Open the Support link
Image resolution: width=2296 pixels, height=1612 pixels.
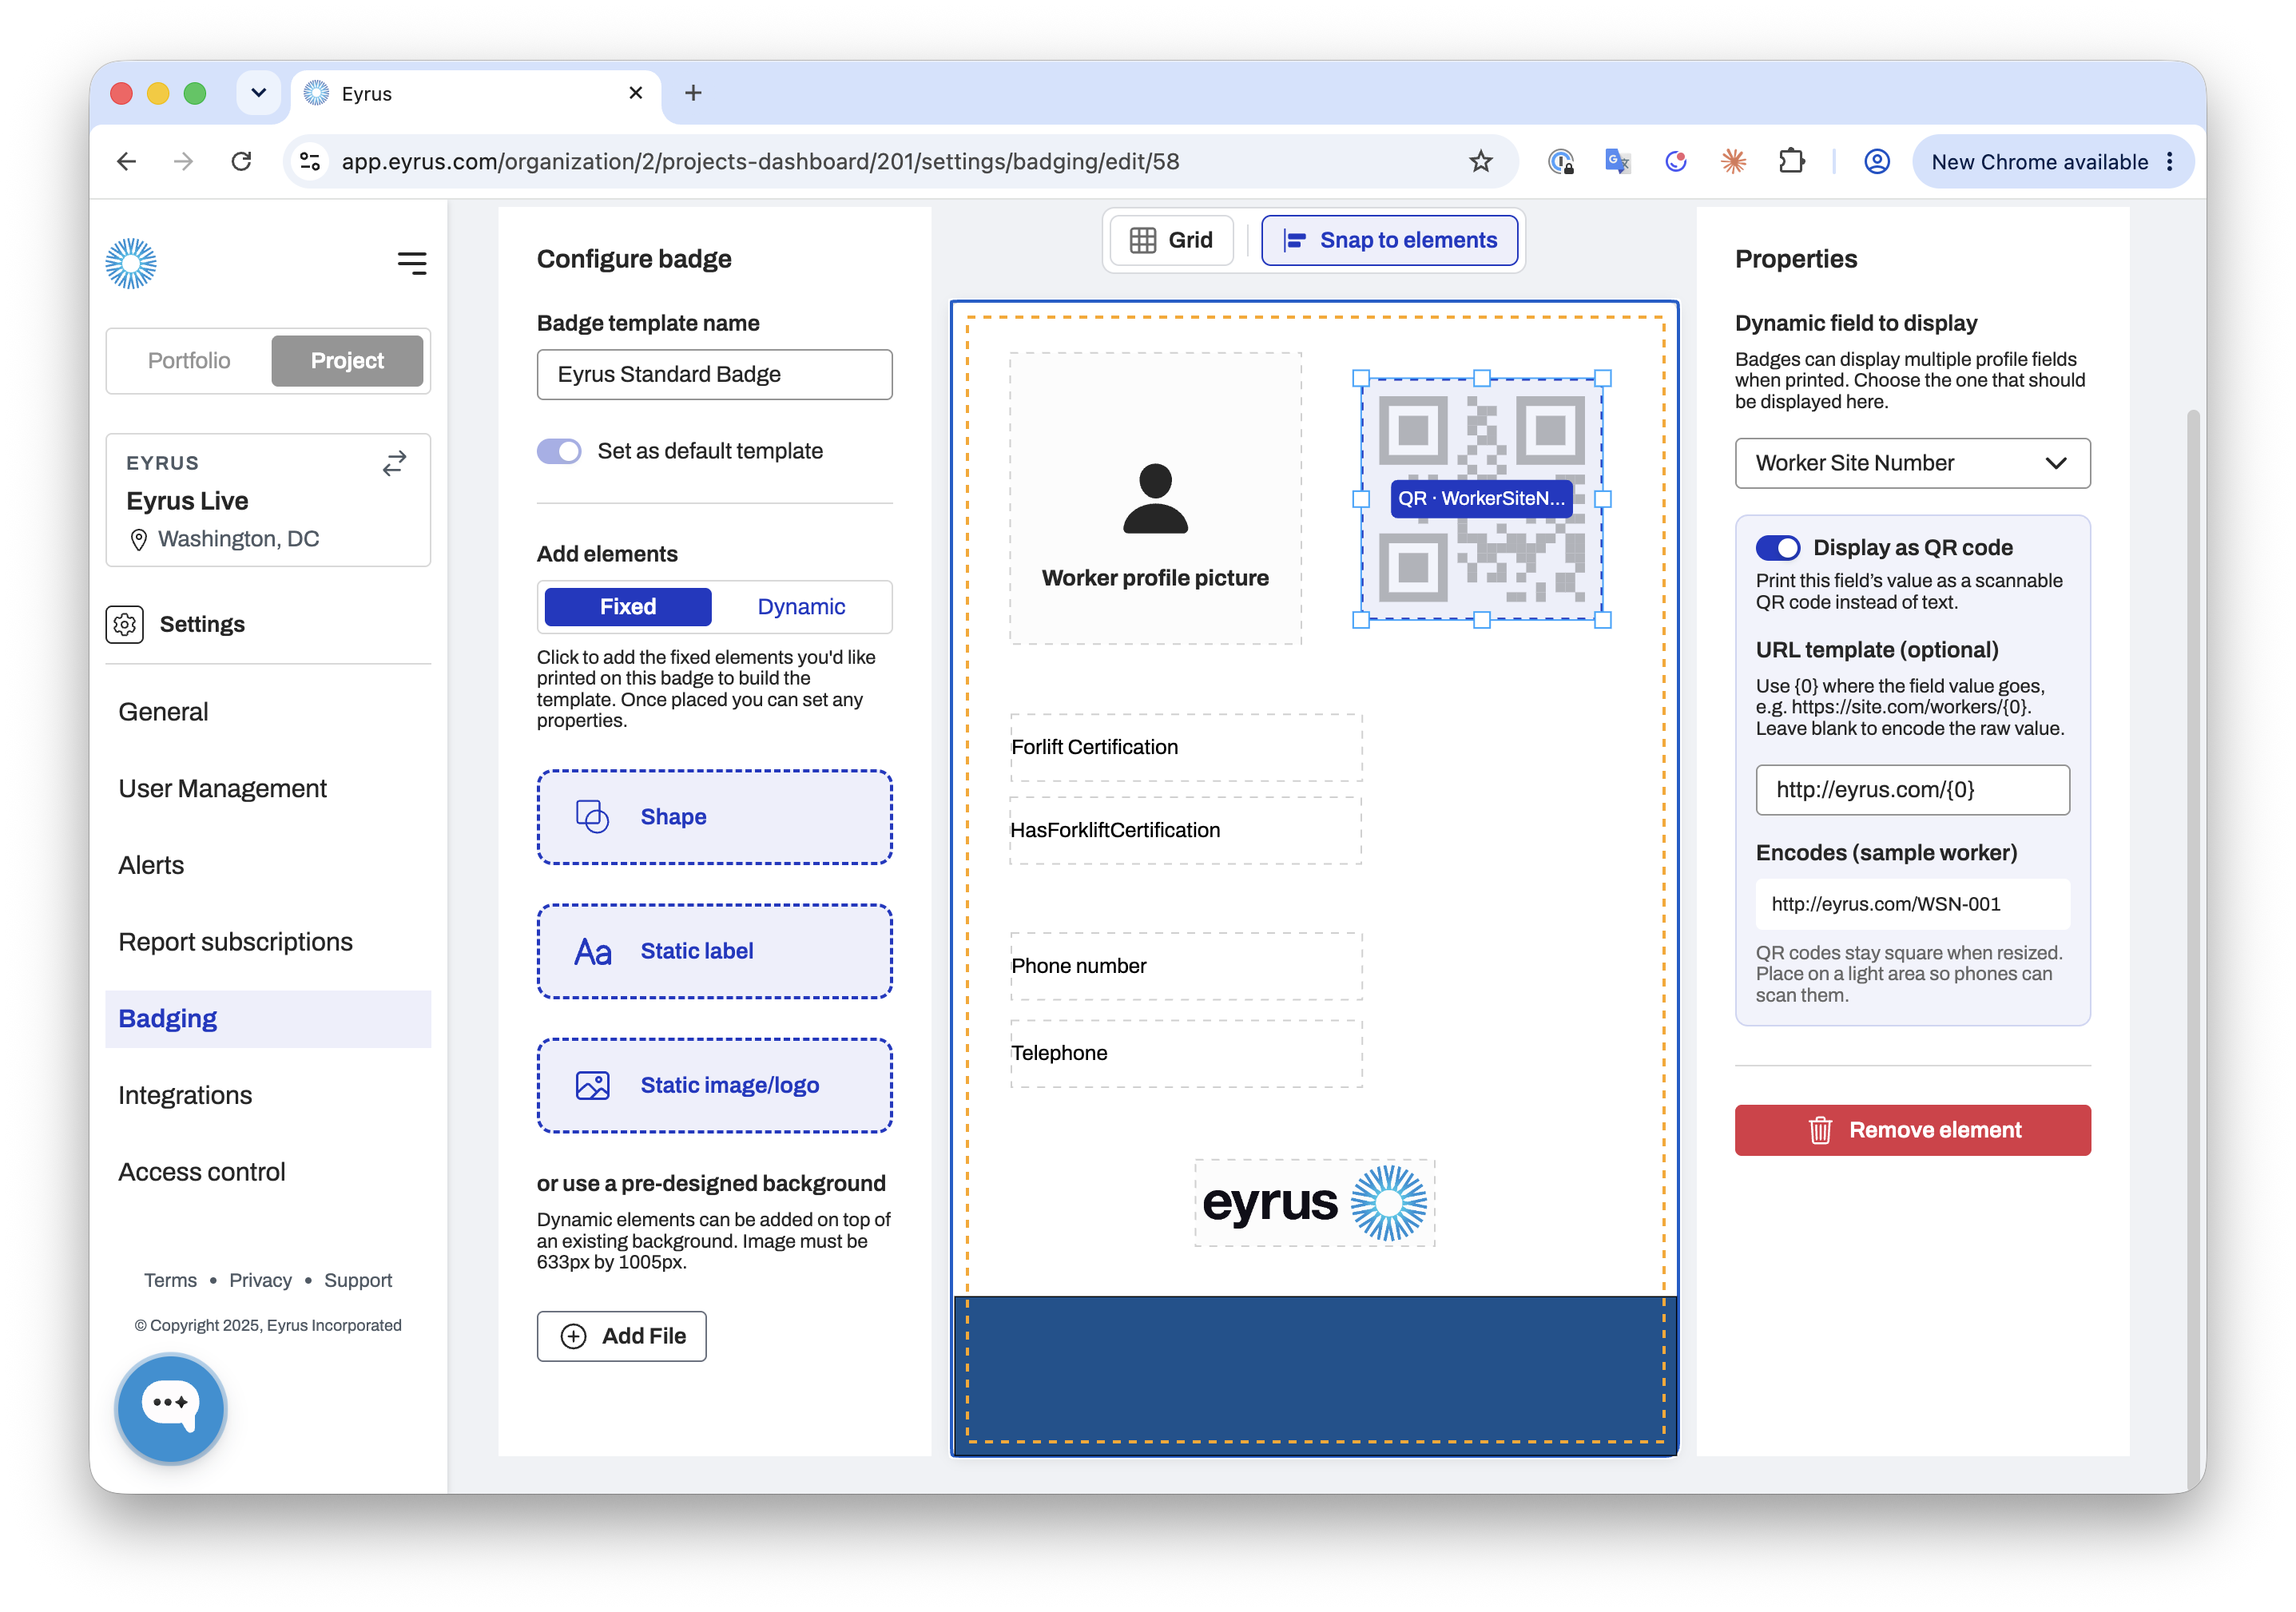357,1280
